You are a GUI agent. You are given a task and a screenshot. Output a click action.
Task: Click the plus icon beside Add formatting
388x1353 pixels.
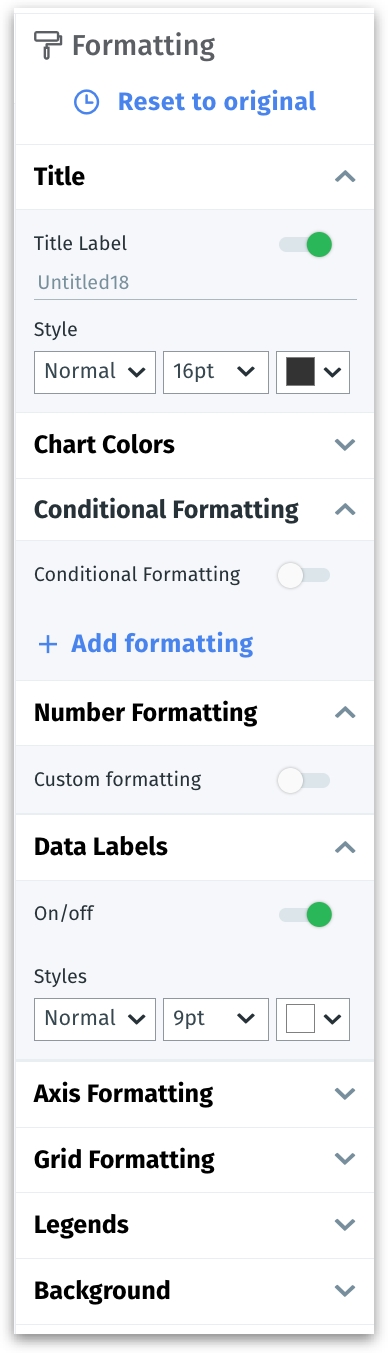point(47,644)
